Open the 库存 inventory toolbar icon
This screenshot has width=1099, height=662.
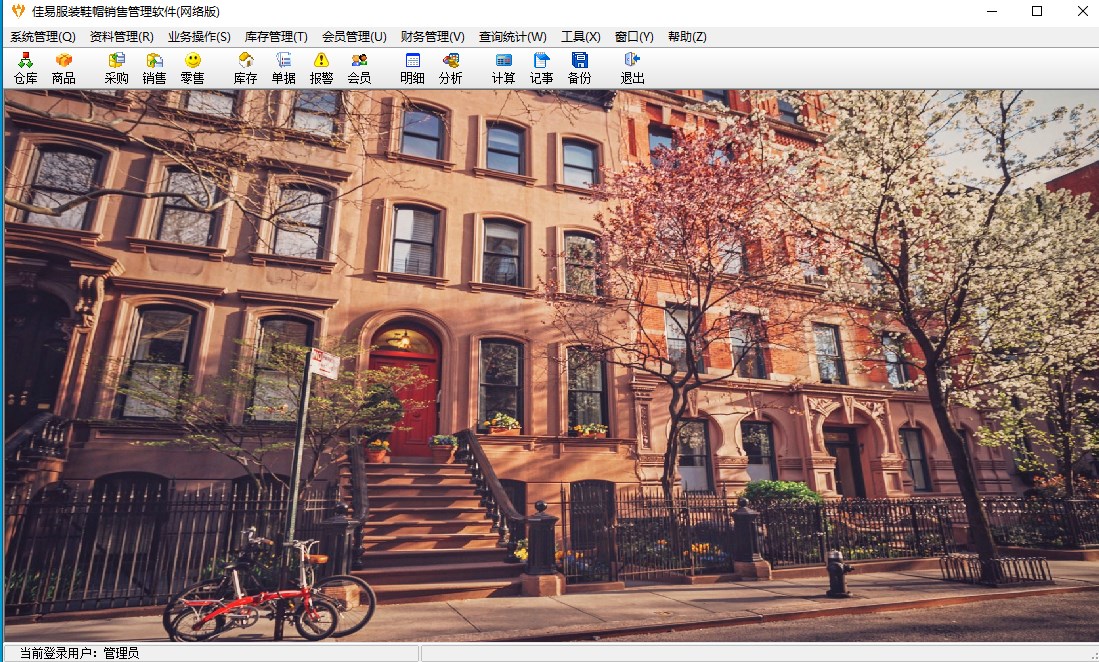tap(245, 68)
